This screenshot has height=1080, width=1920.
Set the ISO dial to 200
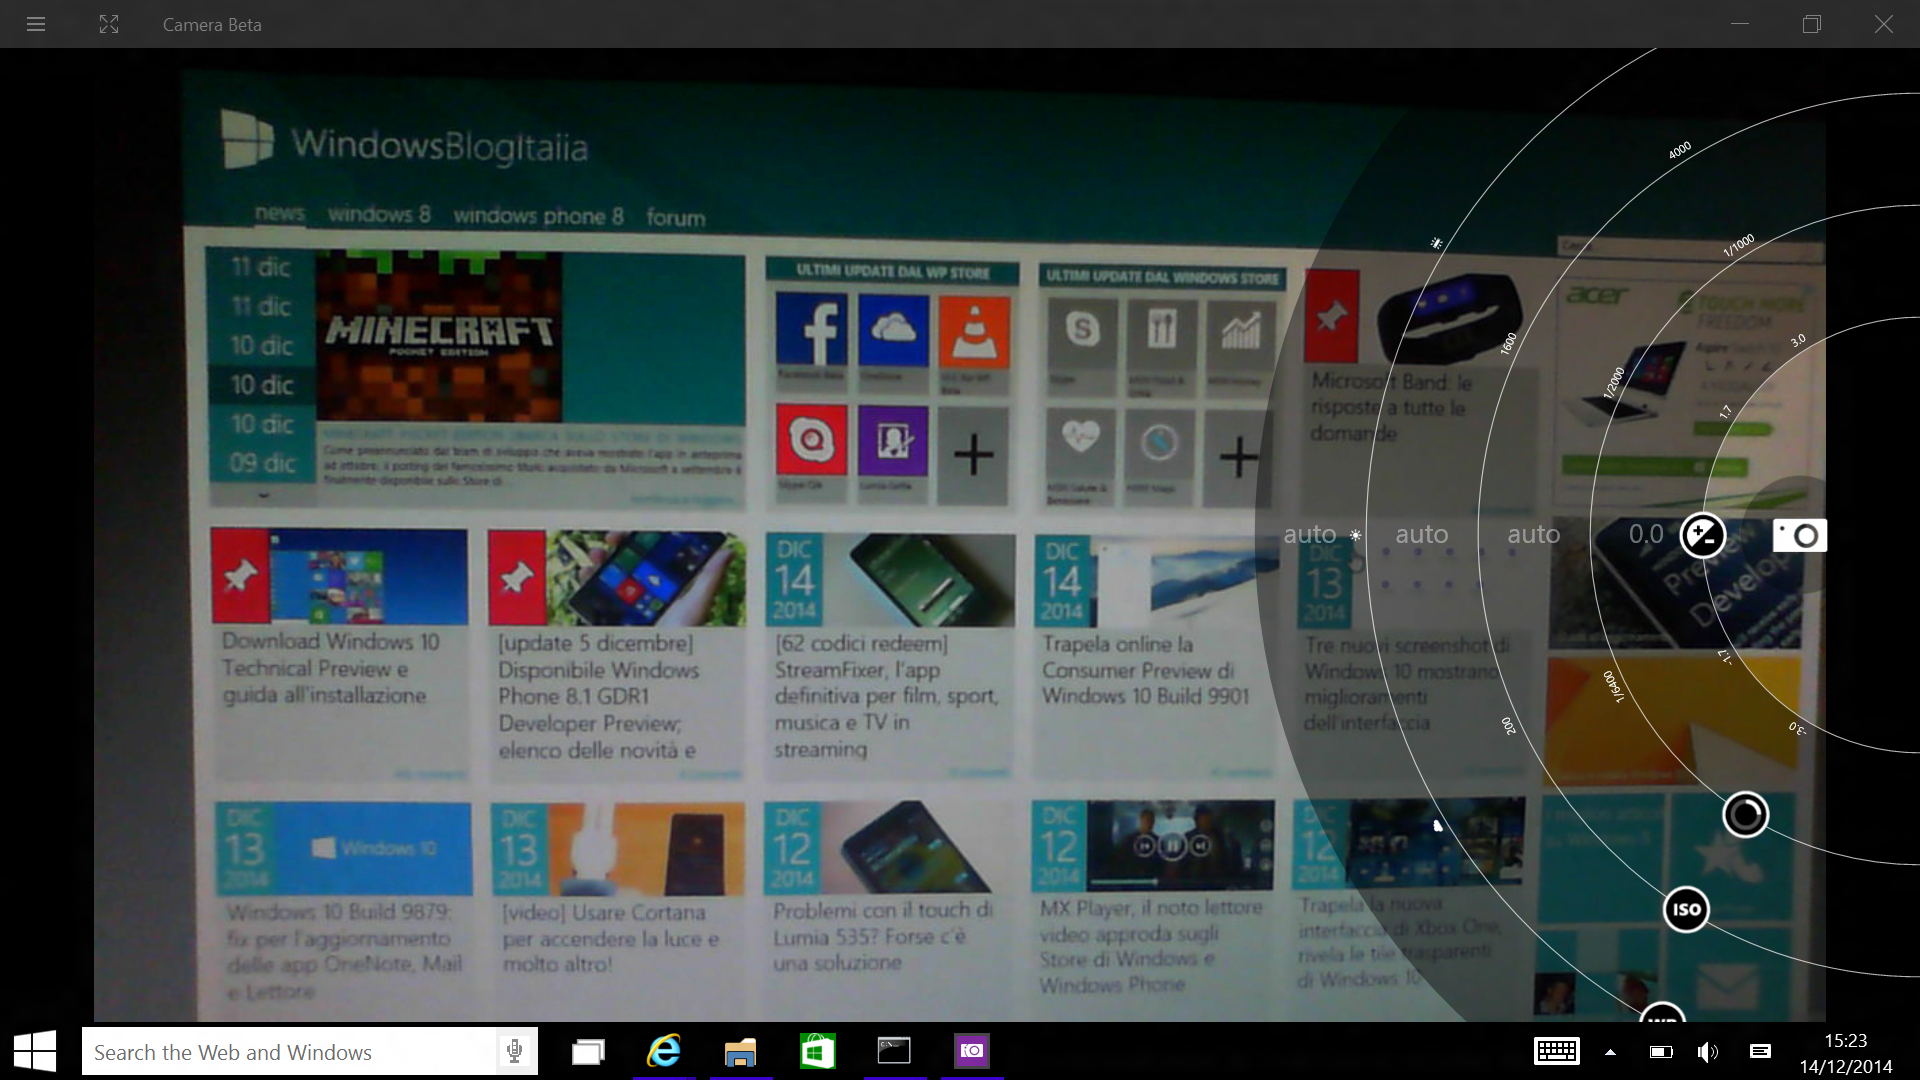(1509, 726)
